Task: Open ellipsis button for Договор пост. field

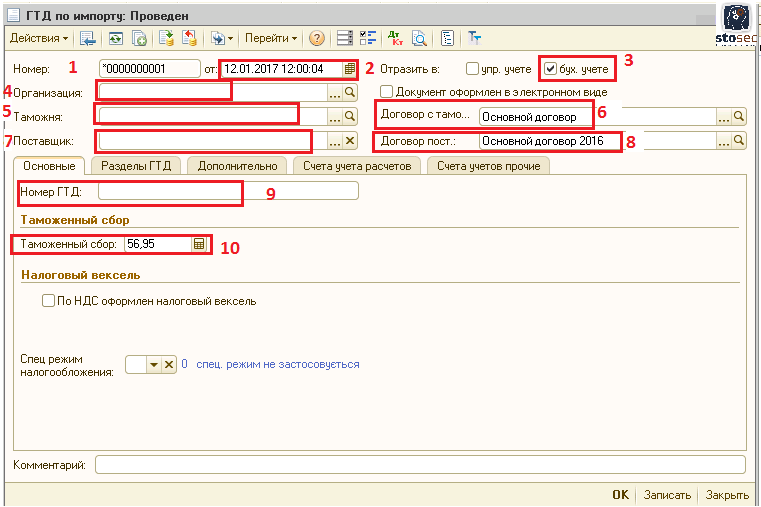Action: pos(724,141)
